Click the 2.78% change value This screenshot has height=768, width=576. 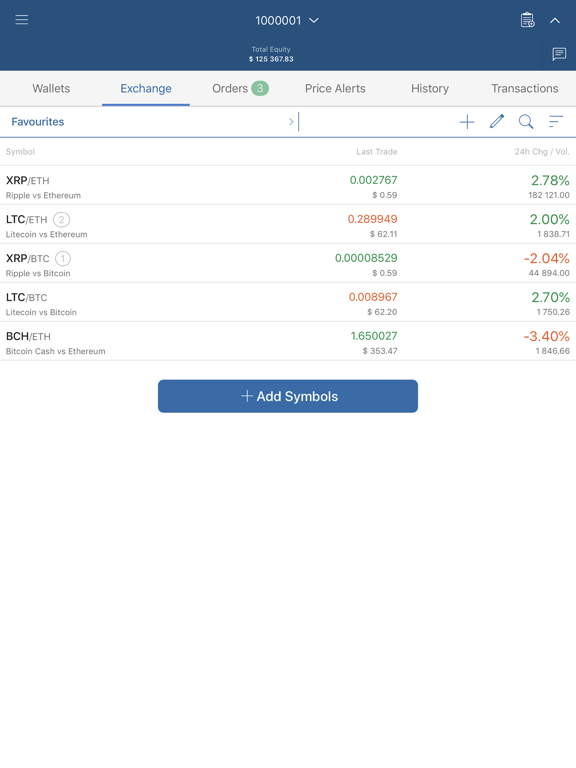click(550, 180)
